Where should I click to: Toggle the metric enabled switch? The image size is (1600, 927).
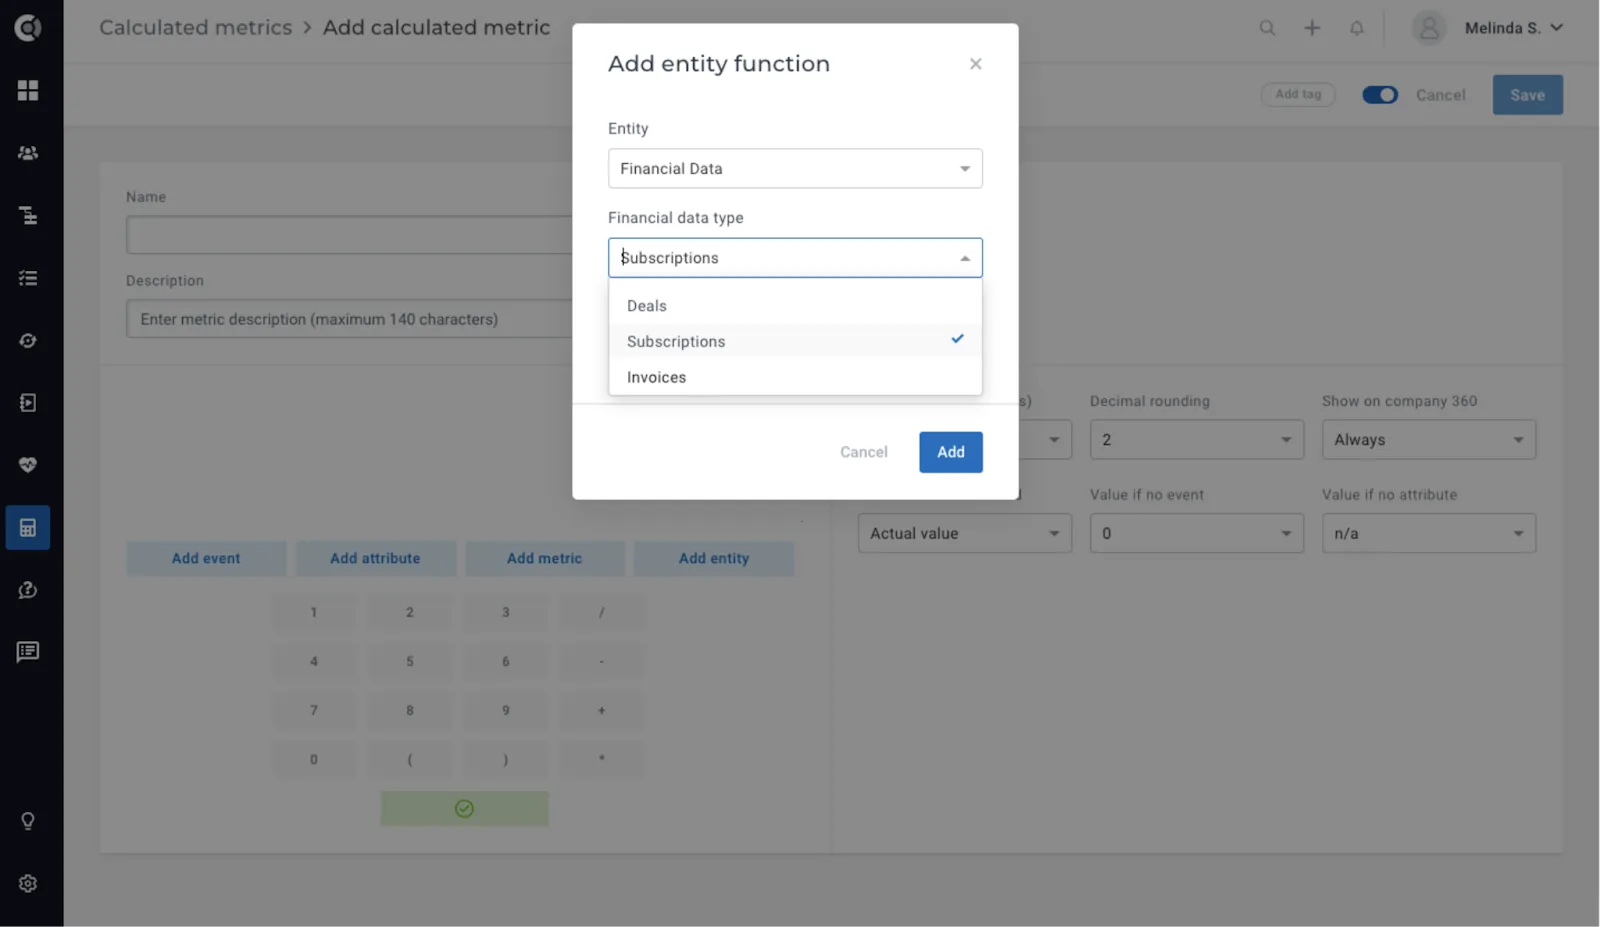click(1380, 95)
